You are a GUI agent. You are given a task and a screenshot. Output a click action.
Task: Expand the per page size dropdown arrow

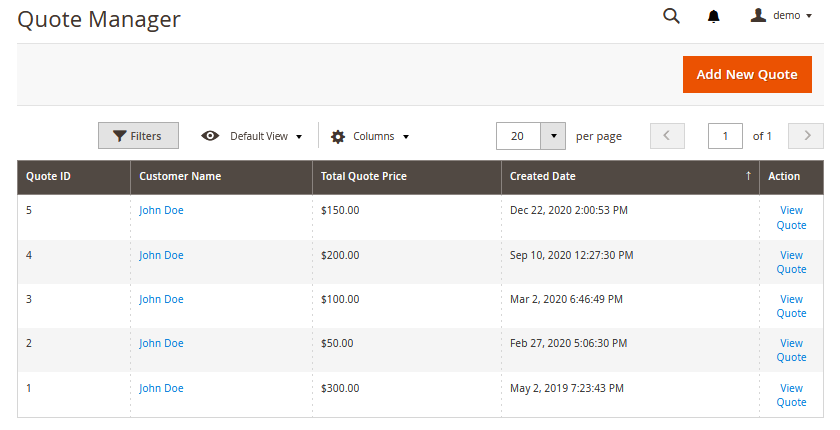(x=553, y=136)
